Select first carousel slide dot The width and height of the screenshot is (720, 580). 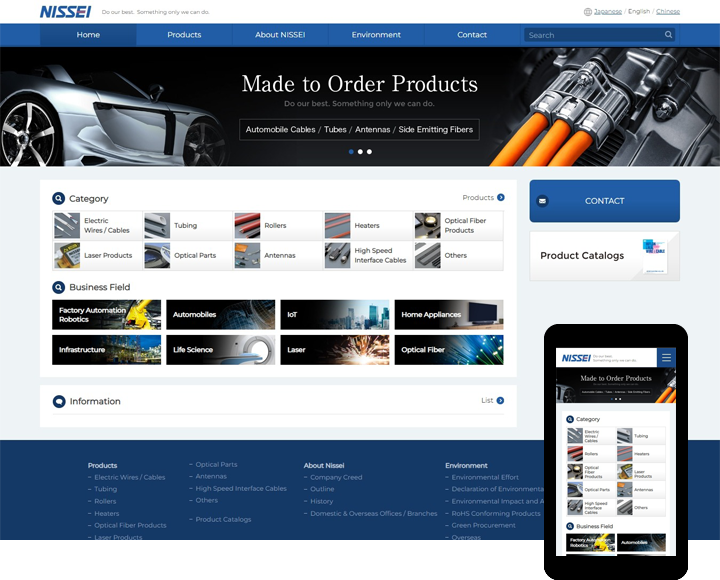[x=351, y=152]
